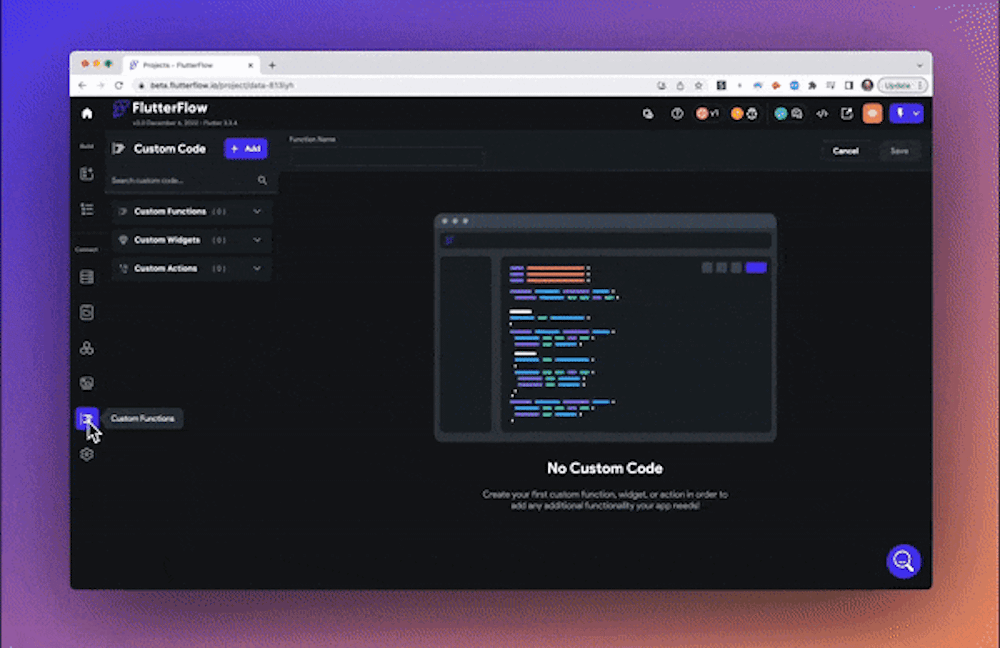
Task: Click into the Function Name input field
Action: (386, 156)
